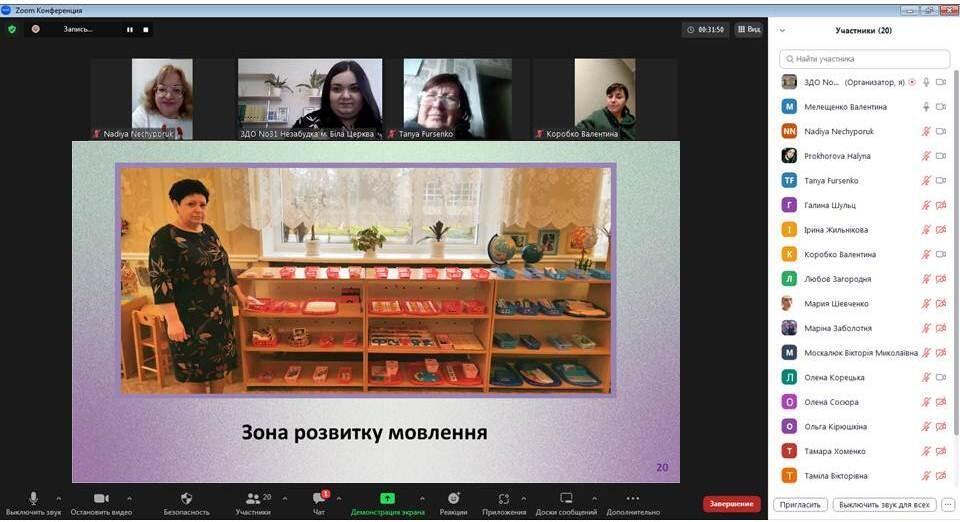Image resolution: width=960 pixels, height=522 pixels.
Task: Expand chat options arrow in toolbar
Action: (339, 498)
